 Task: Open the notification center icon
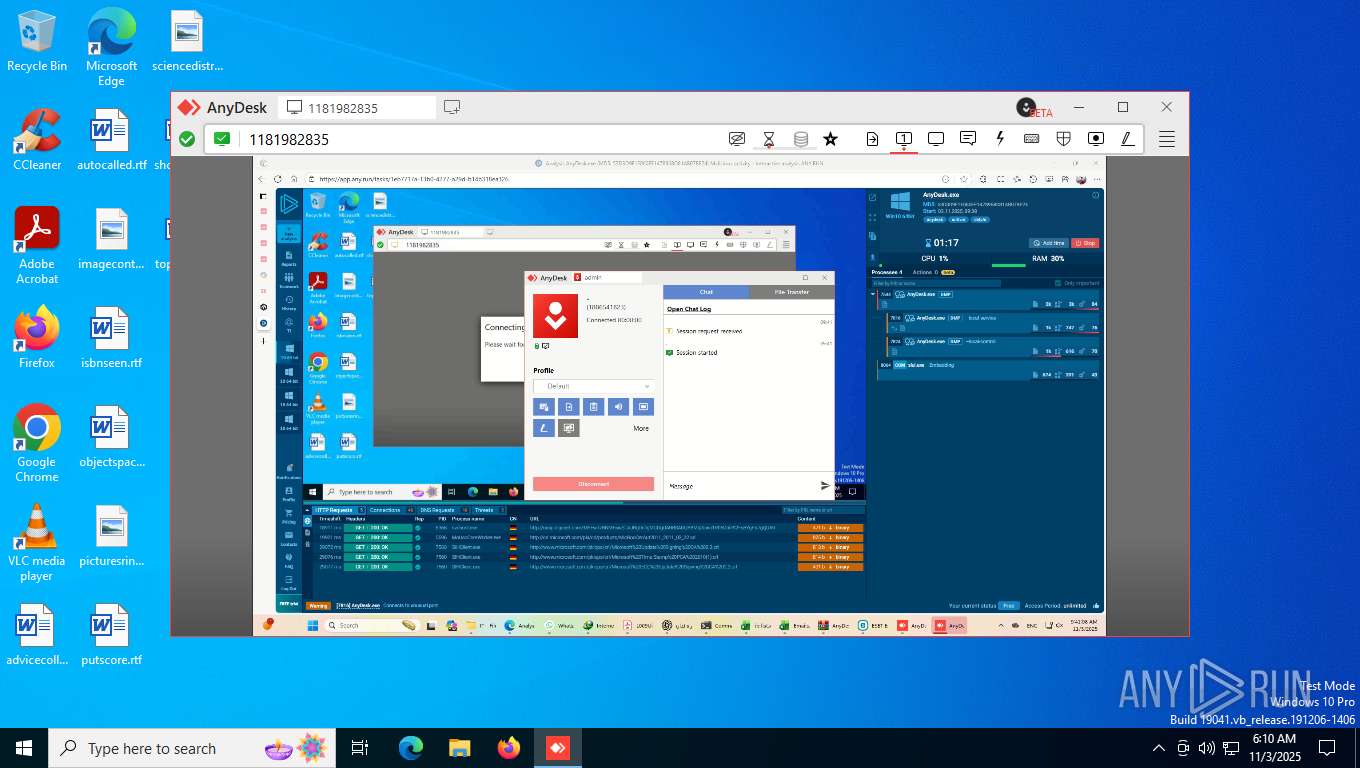coord(1327,748)
